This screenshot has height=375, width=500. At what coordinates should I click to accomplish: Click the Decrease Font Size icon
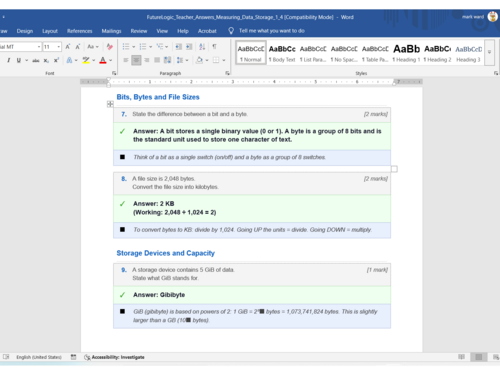78,47
